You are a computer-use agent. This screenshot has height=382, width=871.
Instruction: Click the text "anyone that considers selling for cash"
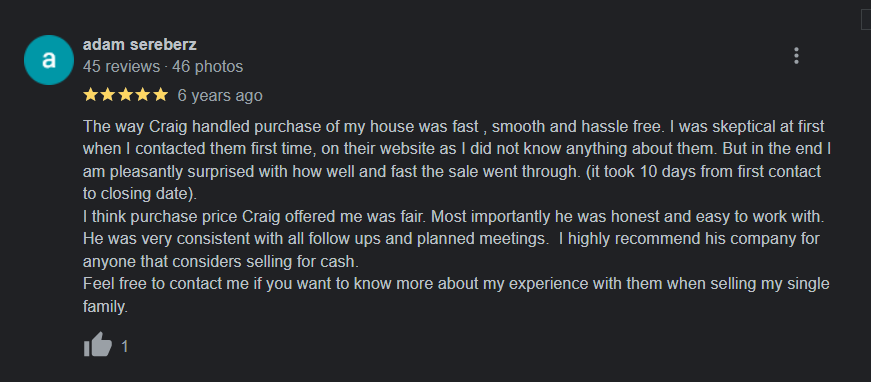click(221, 261)
